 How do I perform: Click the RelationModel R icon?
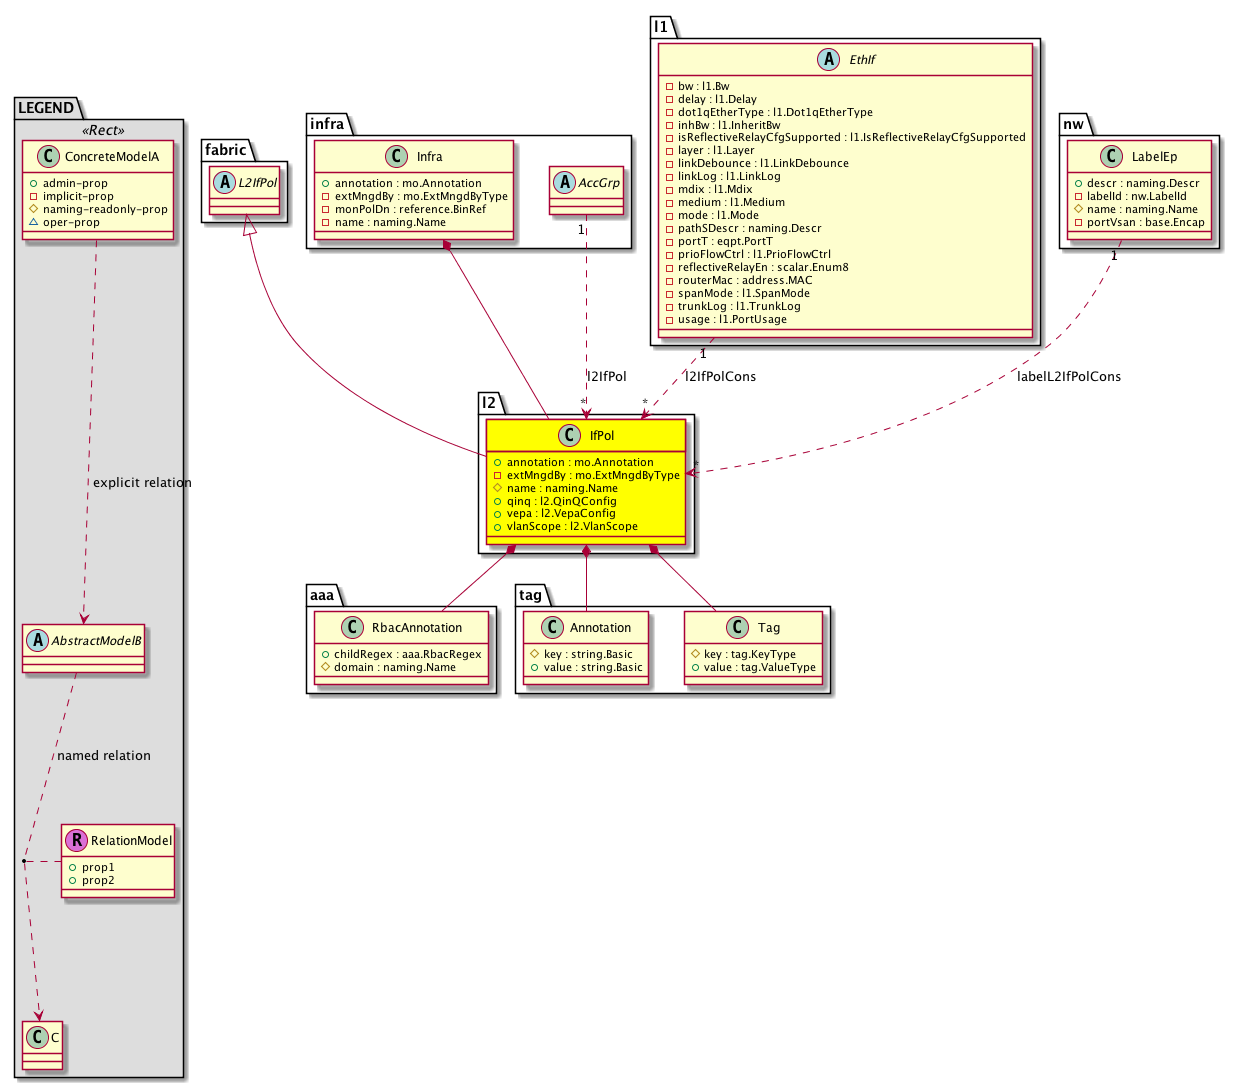[x=76, y=841]
